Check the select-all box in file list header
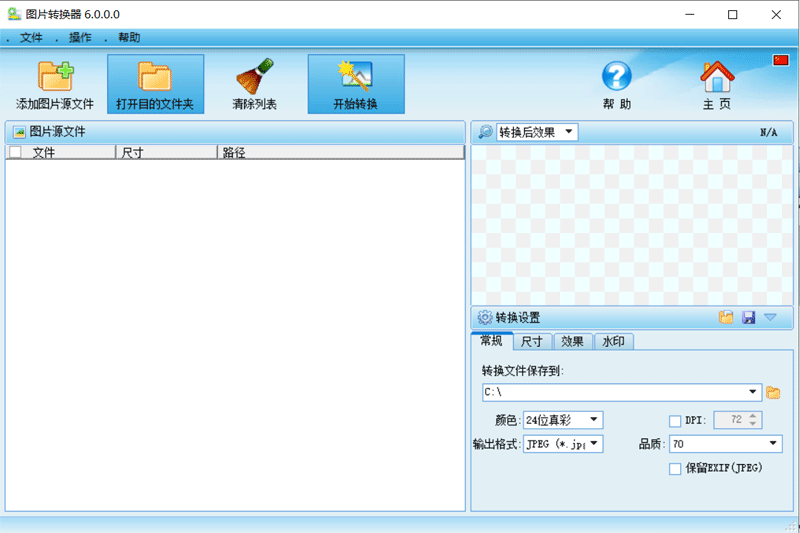 coord(15,153)
